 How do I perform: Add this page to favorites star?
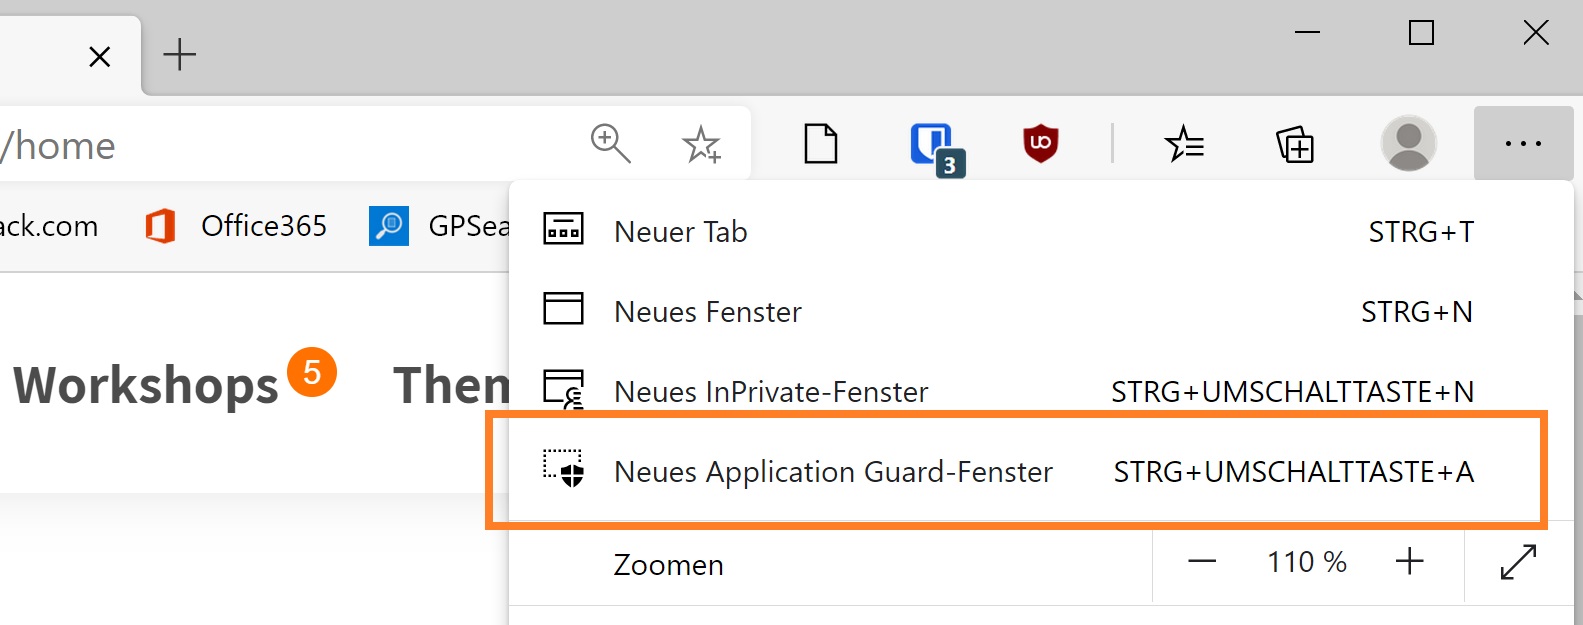[701, 144]
